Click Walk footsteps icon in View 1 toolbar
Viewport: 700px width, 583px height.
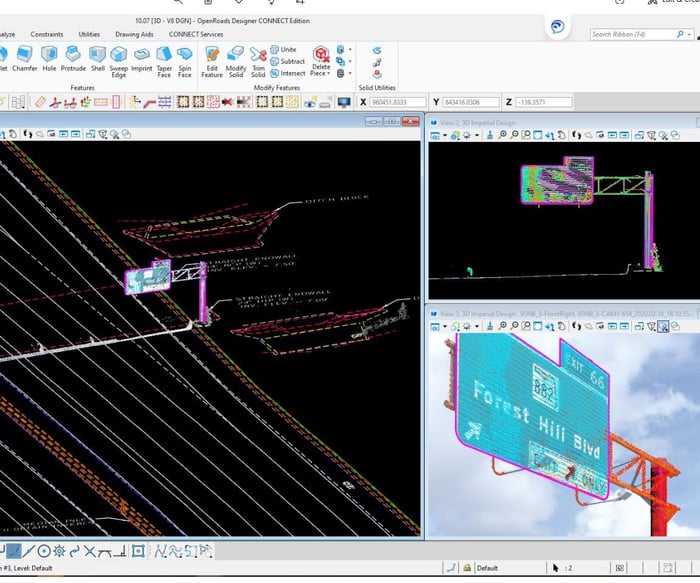point(28,134)
